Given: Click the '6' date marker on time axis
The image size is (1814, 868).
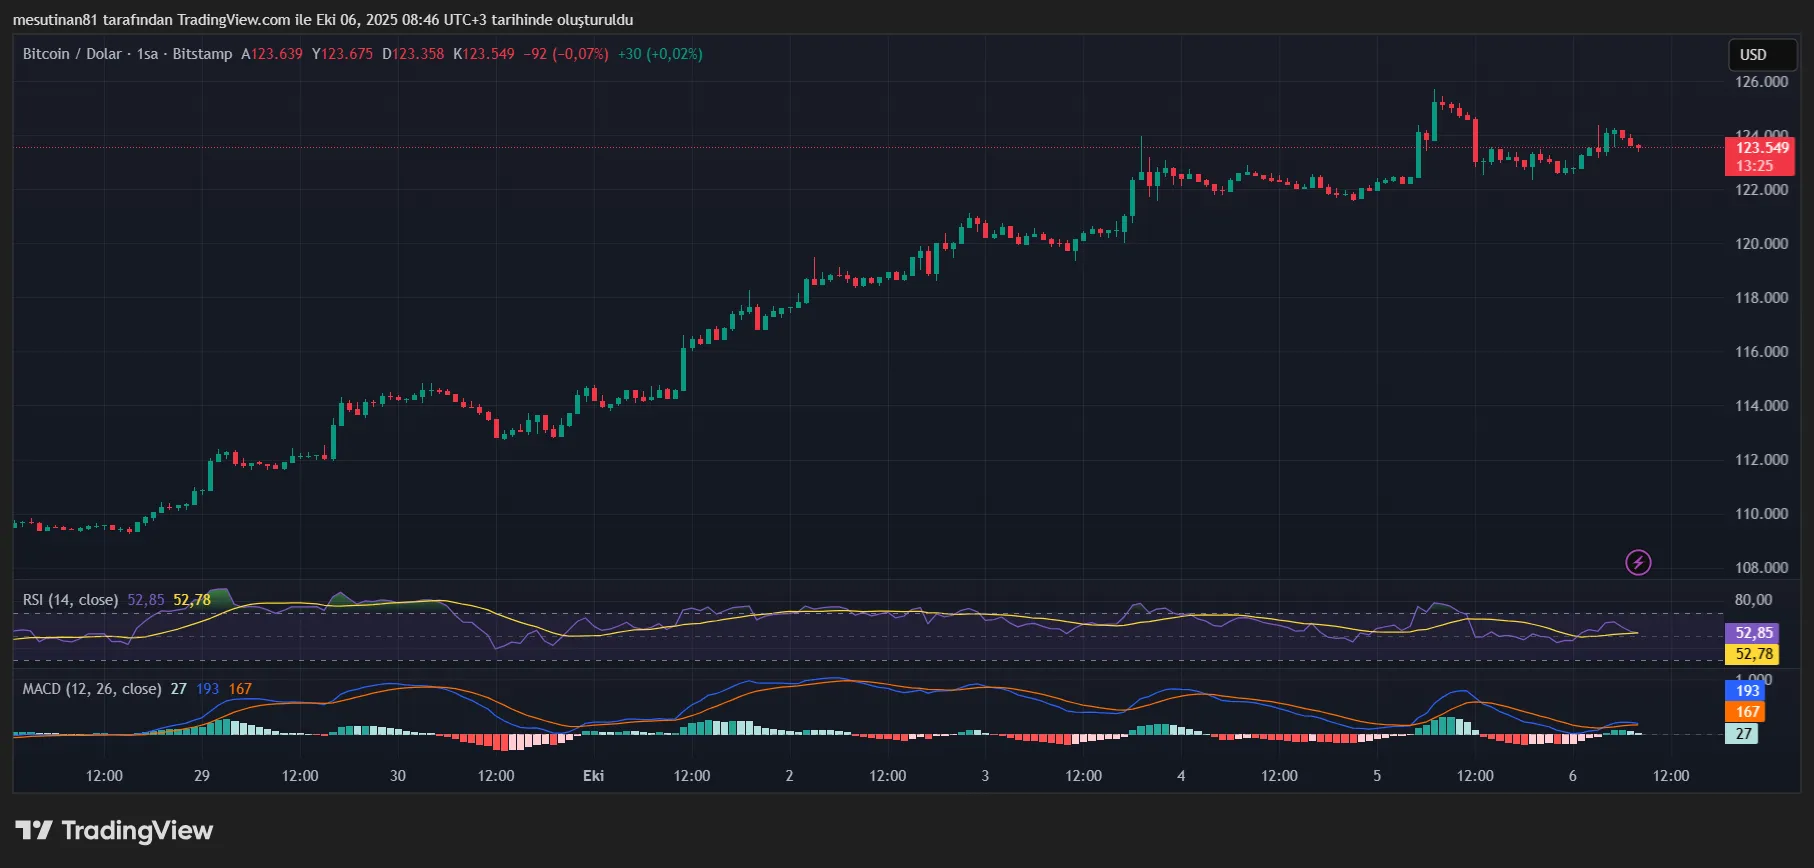Looking at the screenshot, I should 1573,776.
